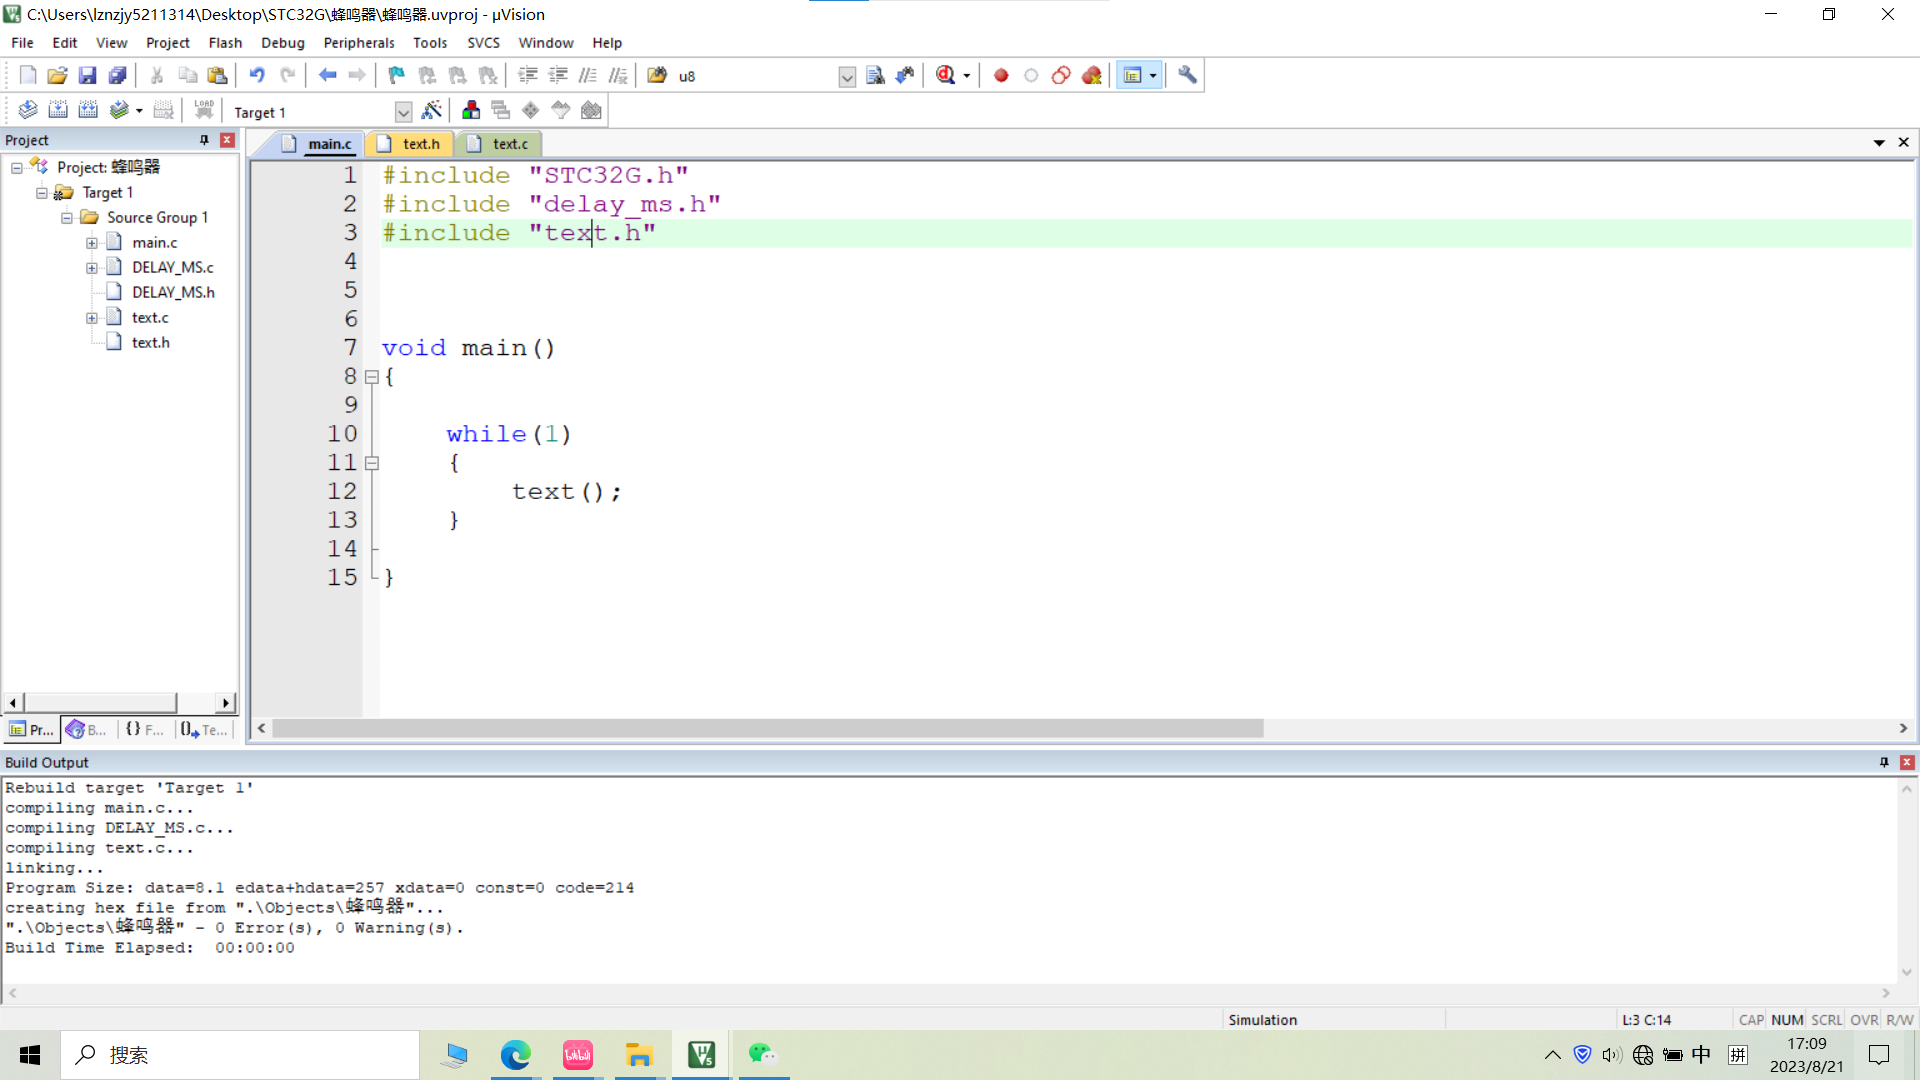
Task: Kill all breakpoints with the red X icon
Action: (x=1091, y=75)
